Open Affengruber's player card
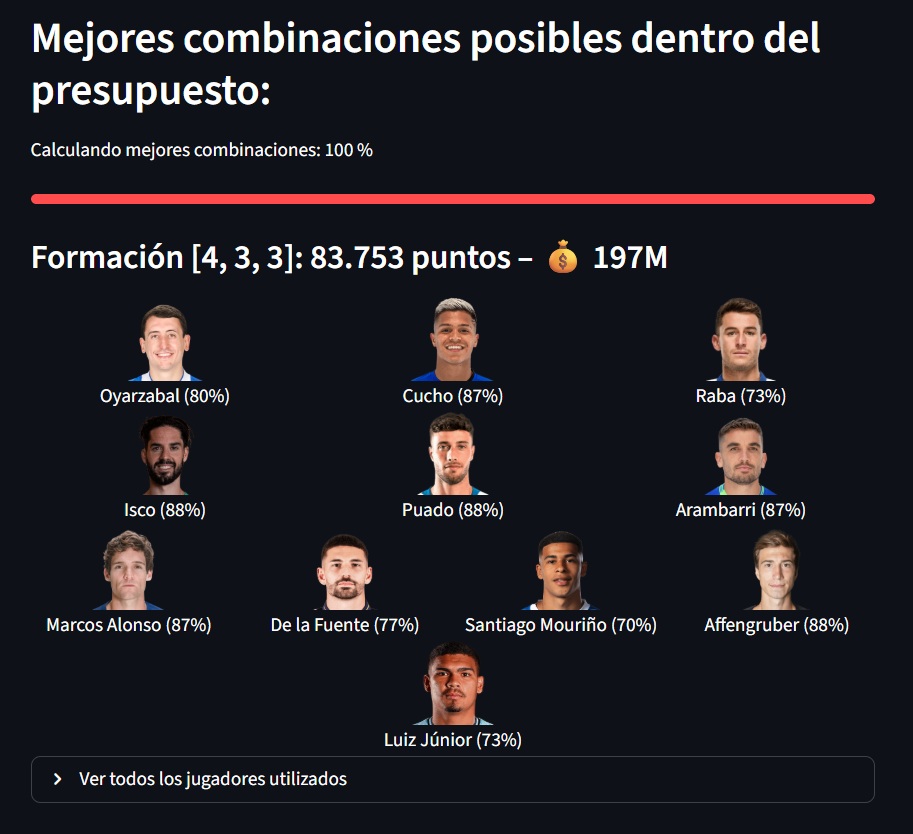The height and width of the screenshot is (834, 913). coord(776,570)
